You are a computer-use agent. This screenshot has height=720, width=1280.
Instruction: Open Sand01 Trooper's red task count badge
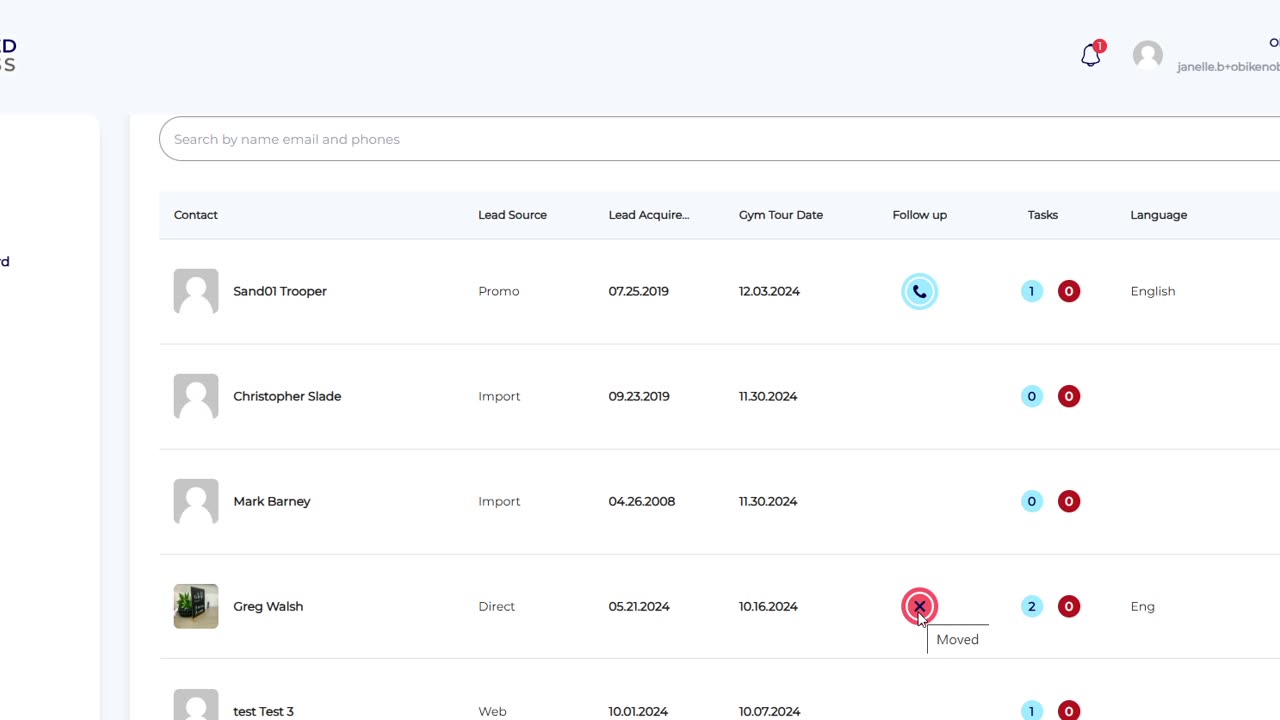1069,292
